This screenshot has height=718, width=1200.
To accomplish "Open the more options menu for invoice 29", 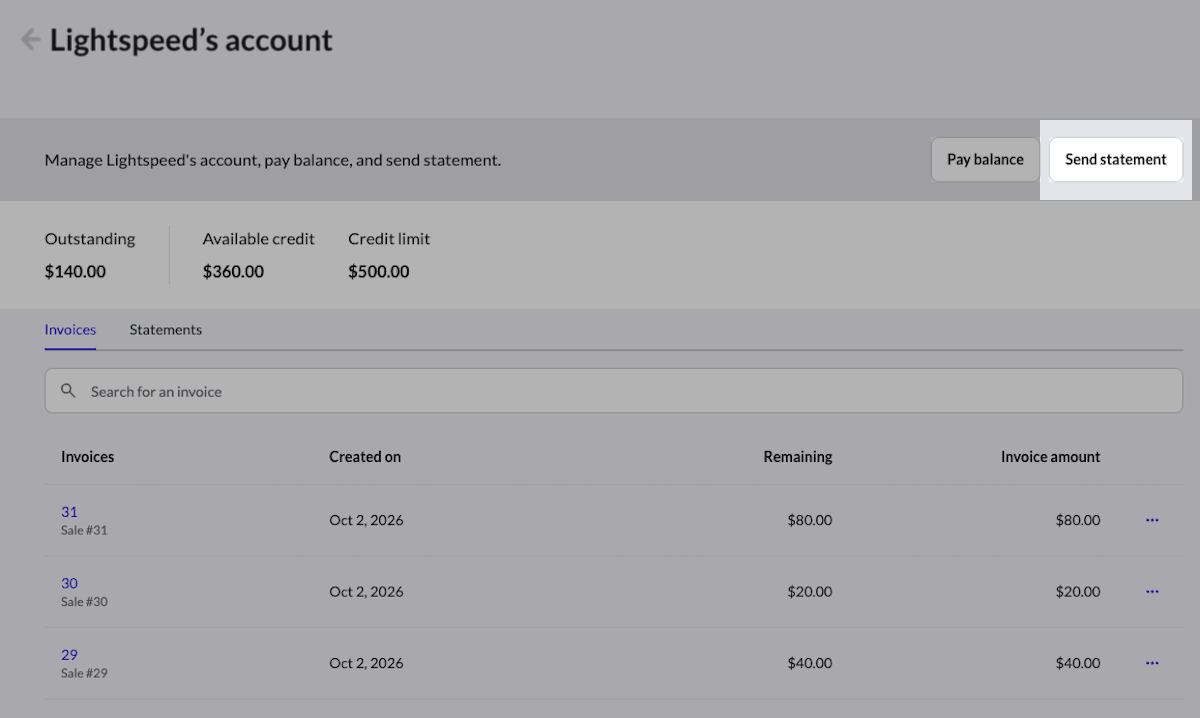I will 1152,663.
